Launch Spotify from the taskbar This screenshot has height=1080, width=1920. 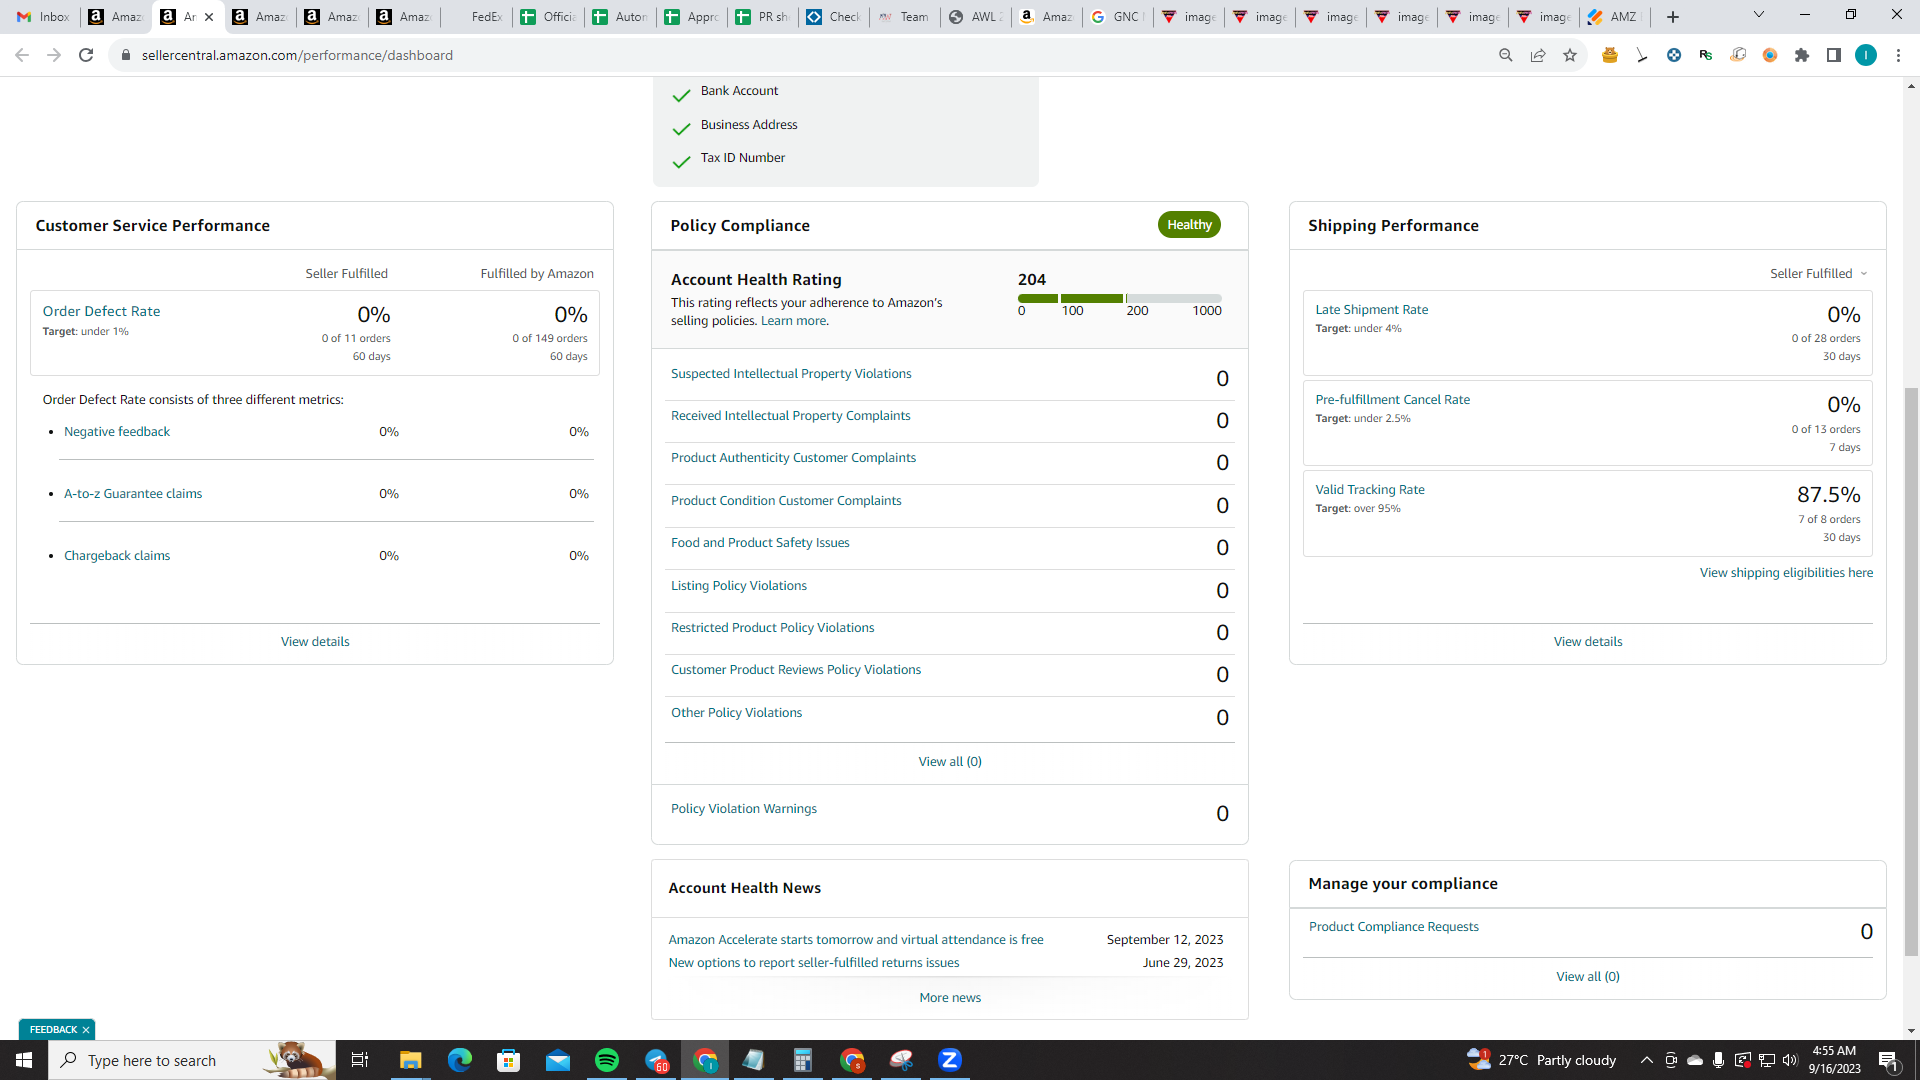click(607, 1060)
